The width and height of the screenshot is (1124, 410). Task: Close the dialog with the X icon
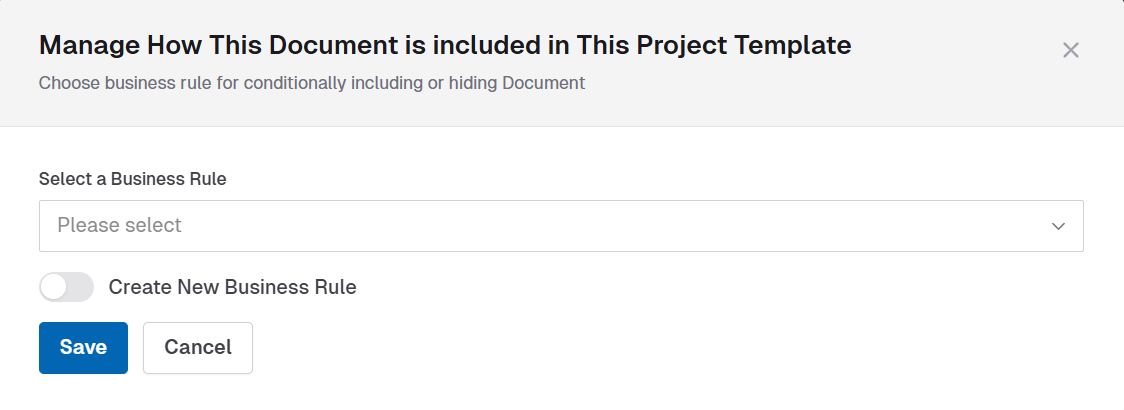click(1070, 50)
